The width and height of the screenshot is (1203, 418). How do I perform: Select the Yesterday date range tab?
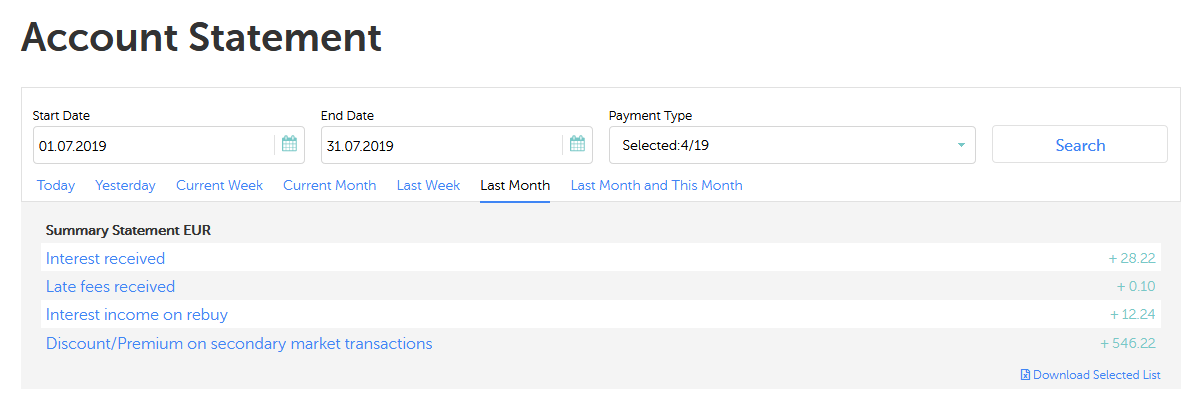(125, 185)
